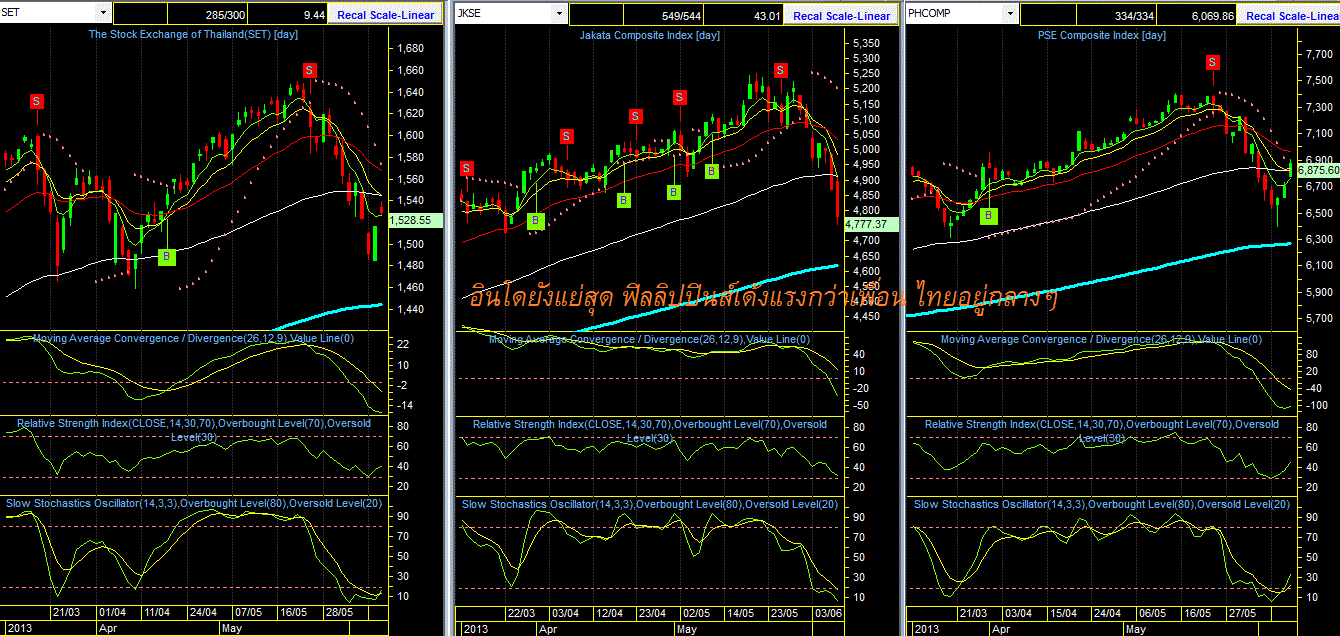Click the green B buy marker on PHCOMP chart
This screenshot has width=1340, height=636.
(x=988, y=216)
